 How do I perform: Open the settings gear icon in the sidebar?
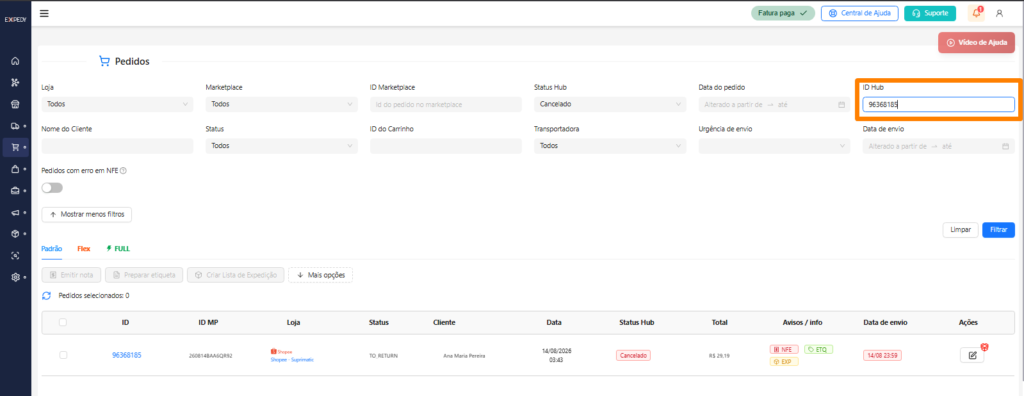(16, 276)
